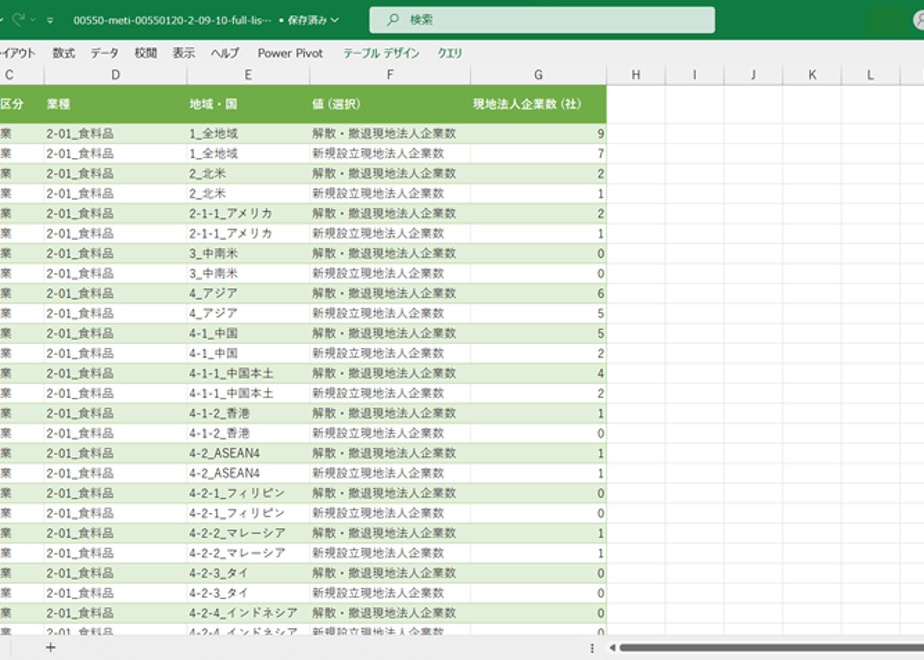This screenshot has width=924, height=660.
Task: Select 2-1-1_アメリカ in the 解散・撤退 row
Action: [x=248, y=213]
